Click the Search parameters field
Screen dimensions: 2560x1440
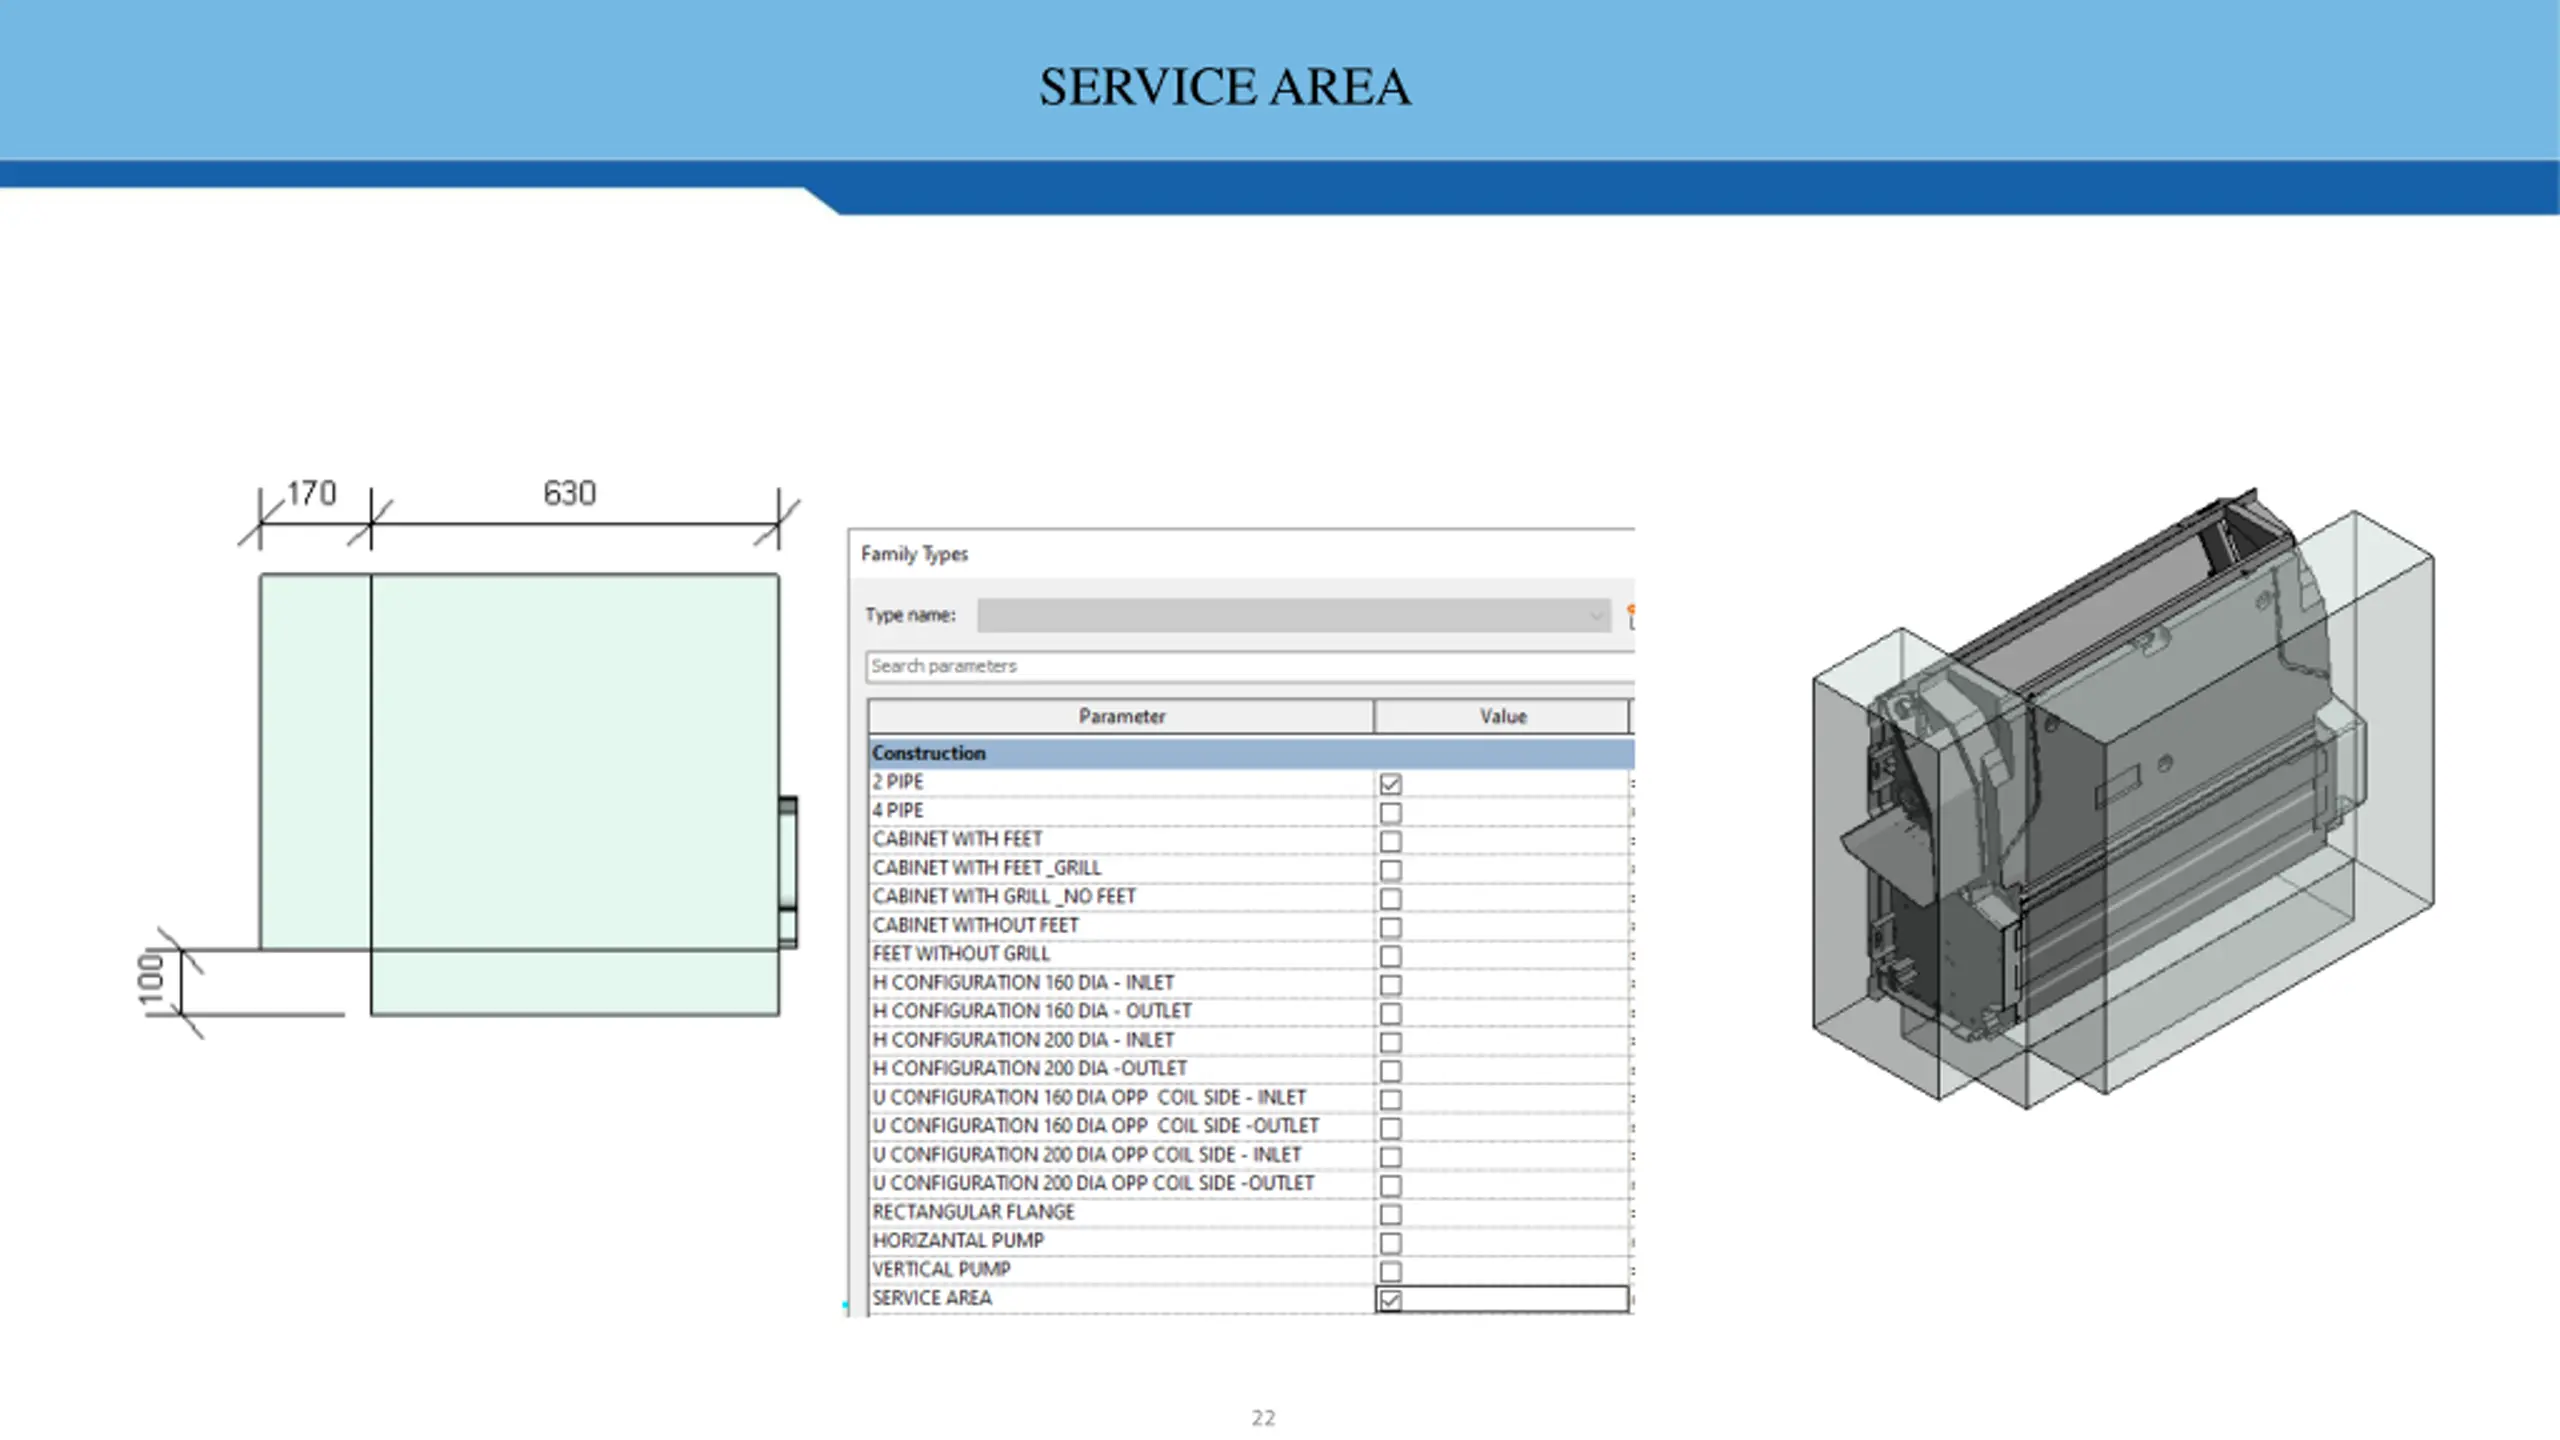pyautogui.click(x=1250, y=666)
